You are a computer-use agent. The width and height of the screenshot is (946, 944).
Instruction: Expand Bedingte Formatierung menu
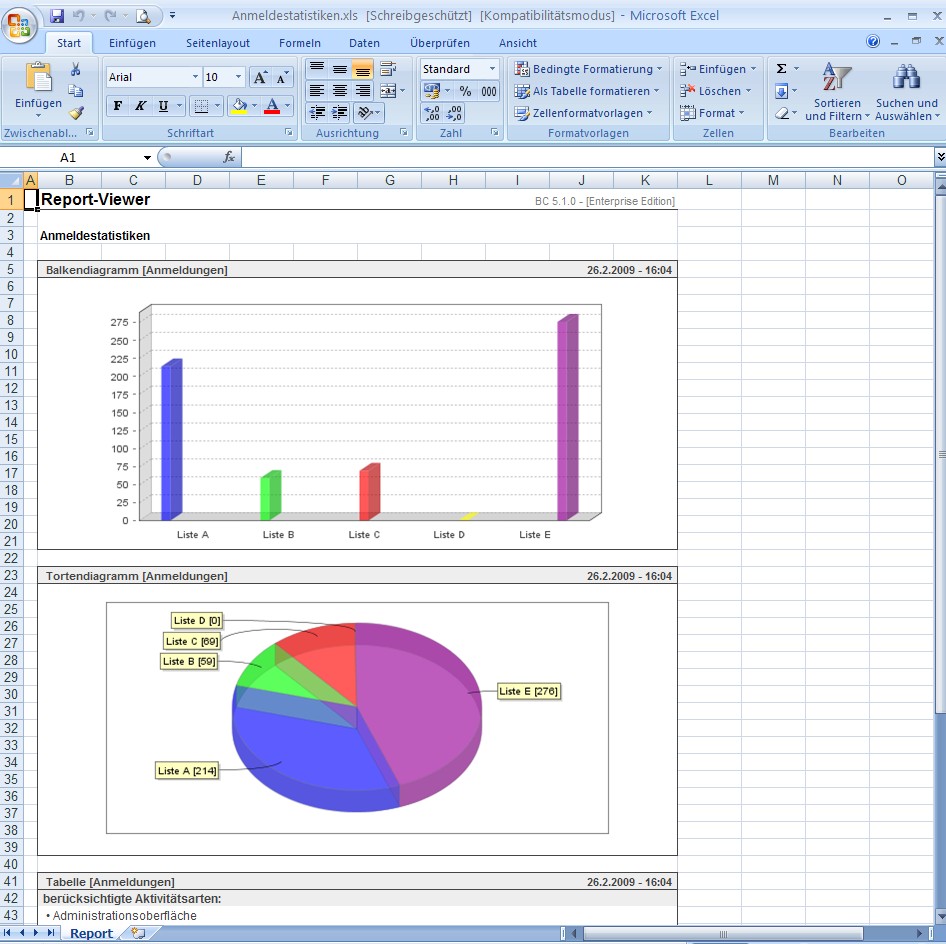(x=588, y=69)
